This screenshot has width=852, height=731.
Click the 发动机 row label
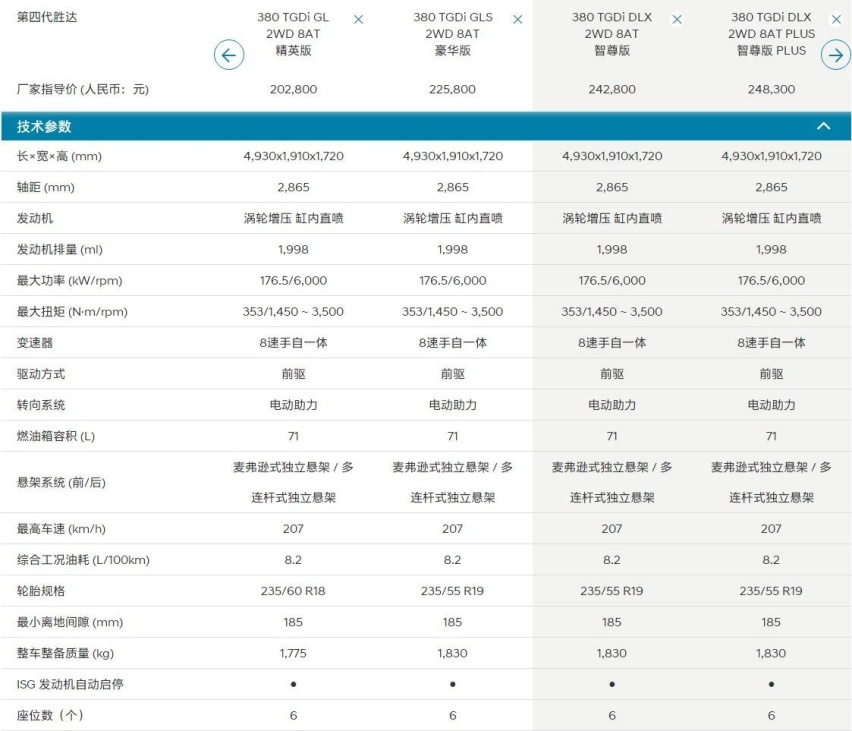point(35,218)
